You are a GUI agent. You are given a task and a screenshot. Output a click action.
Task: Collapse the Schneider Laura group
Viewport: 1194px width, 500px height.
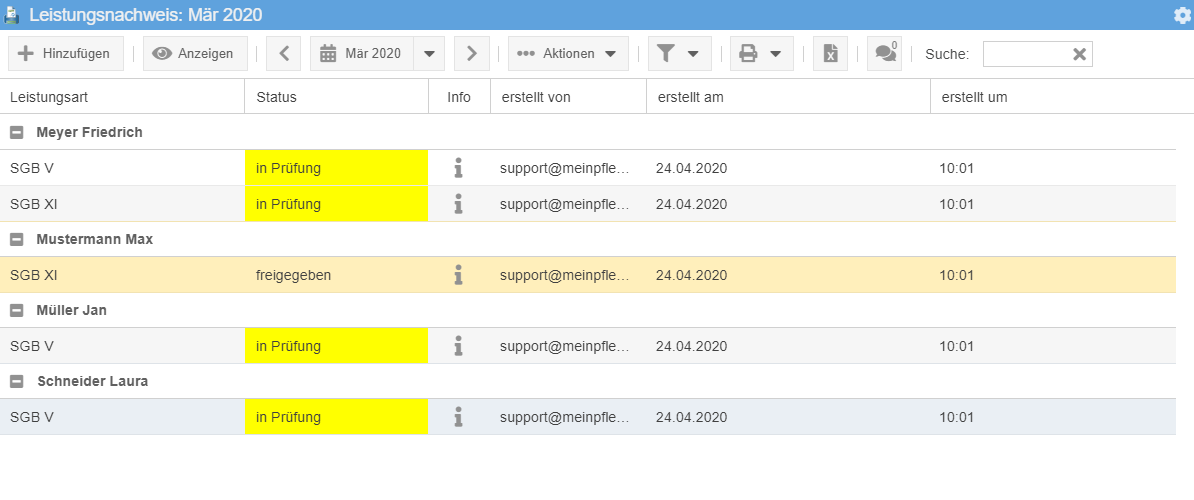17,382
